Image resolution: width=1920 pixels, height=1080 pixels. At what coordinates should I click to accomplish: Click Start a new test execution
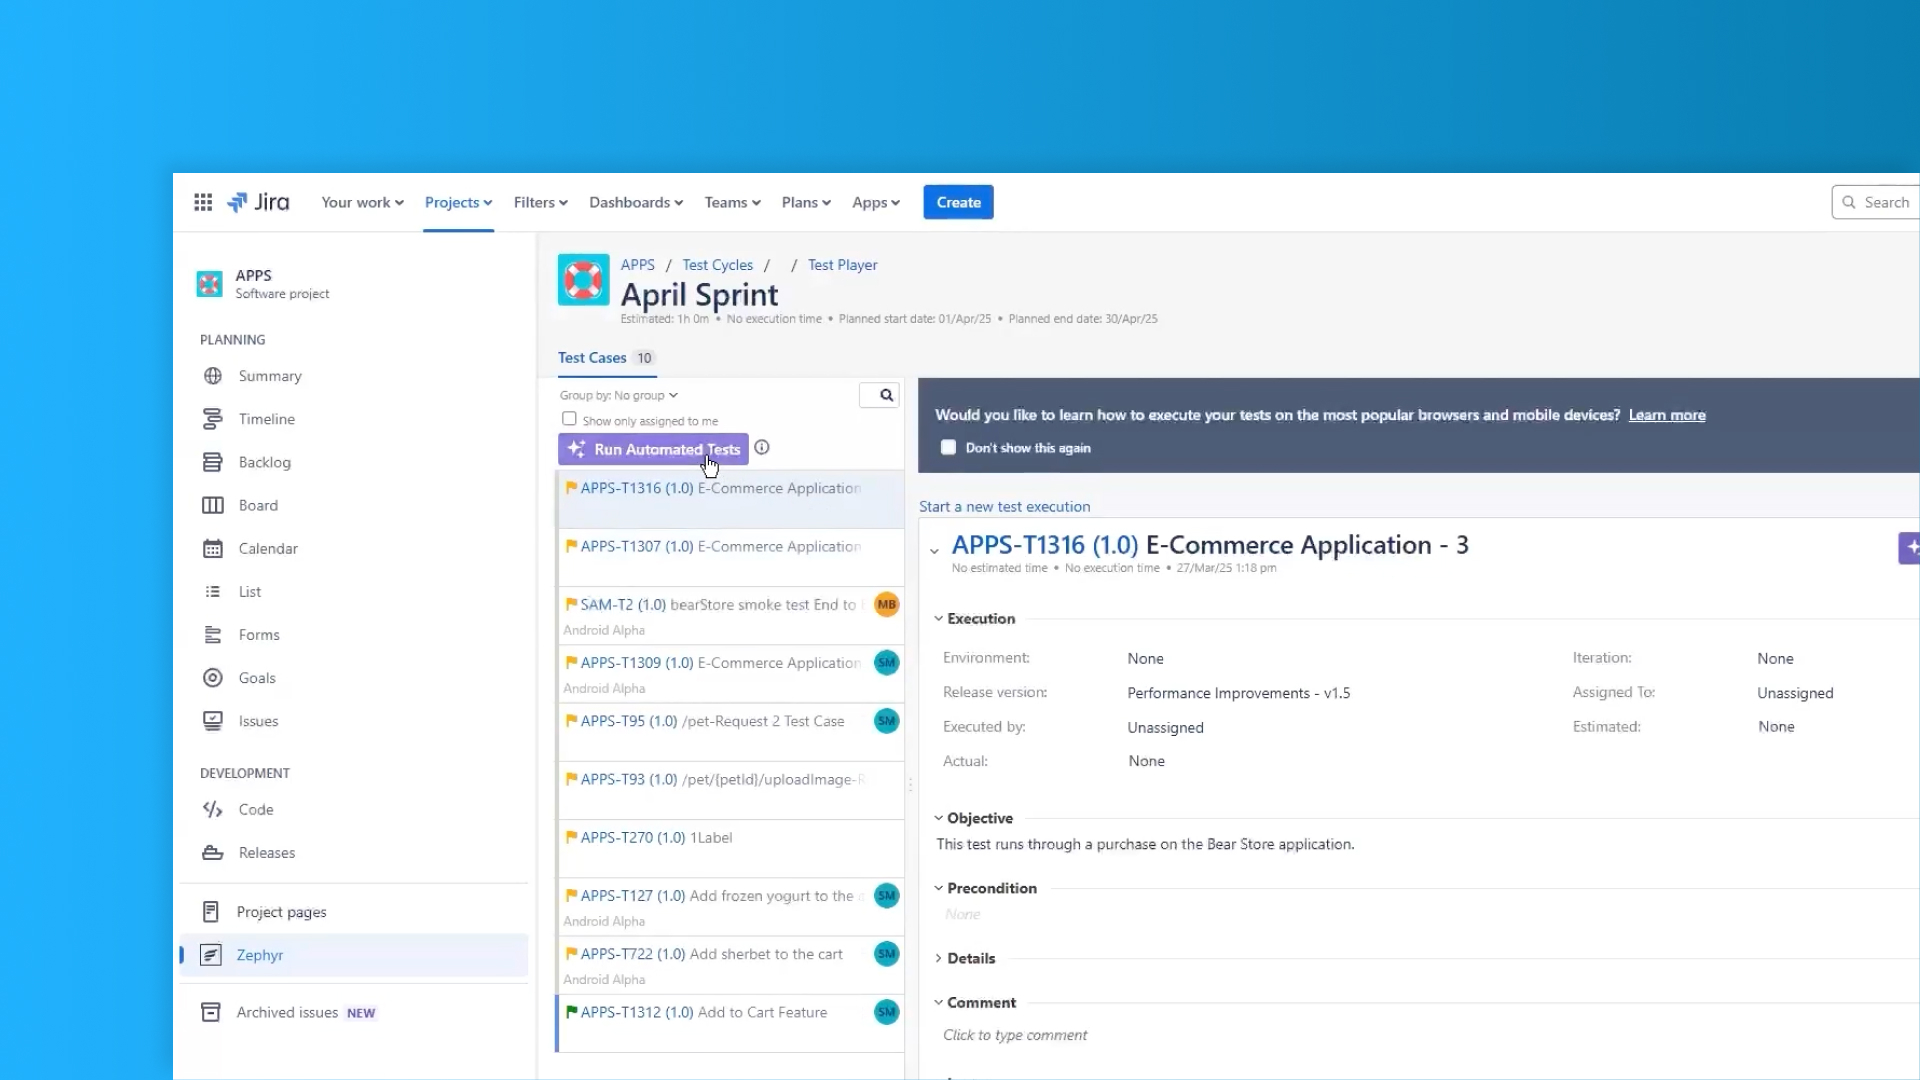click(x=1004, y=506)
